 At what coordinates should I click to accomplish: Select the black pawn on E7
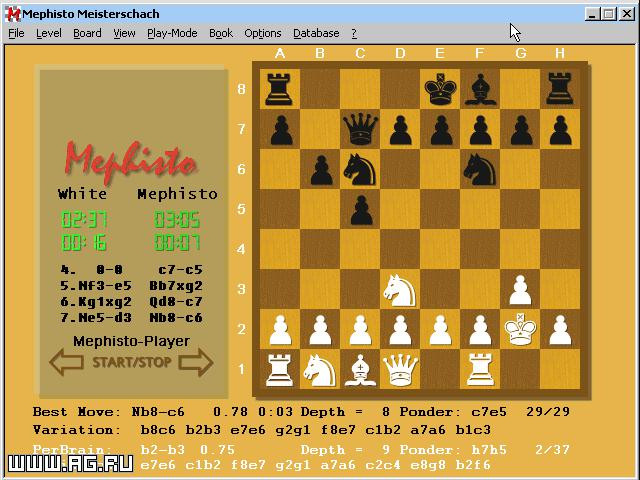click(441, 131)
